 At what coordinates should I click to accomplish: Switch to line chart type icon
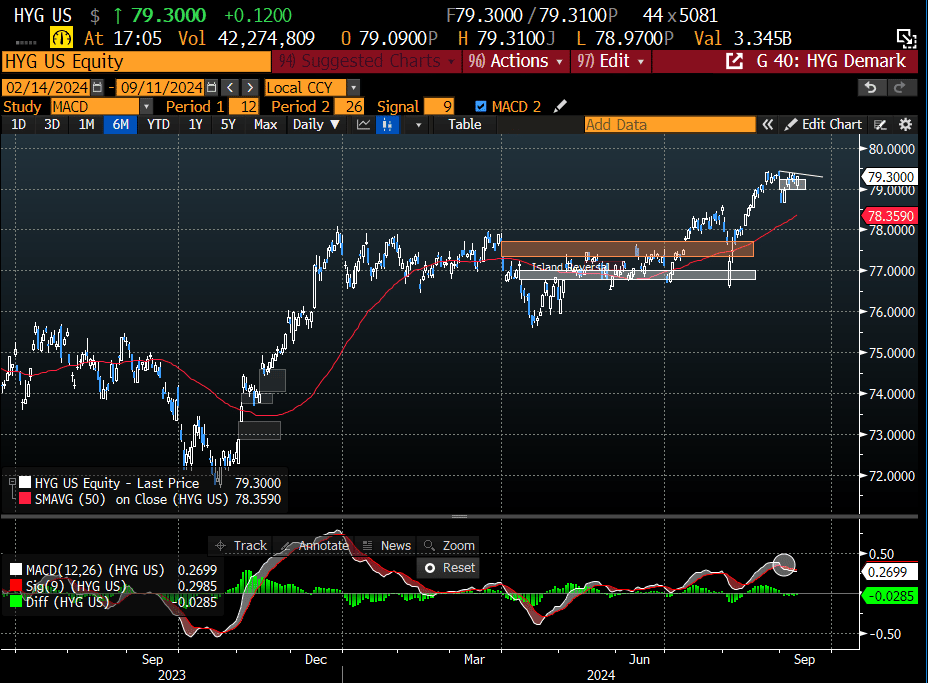point(363,125)
